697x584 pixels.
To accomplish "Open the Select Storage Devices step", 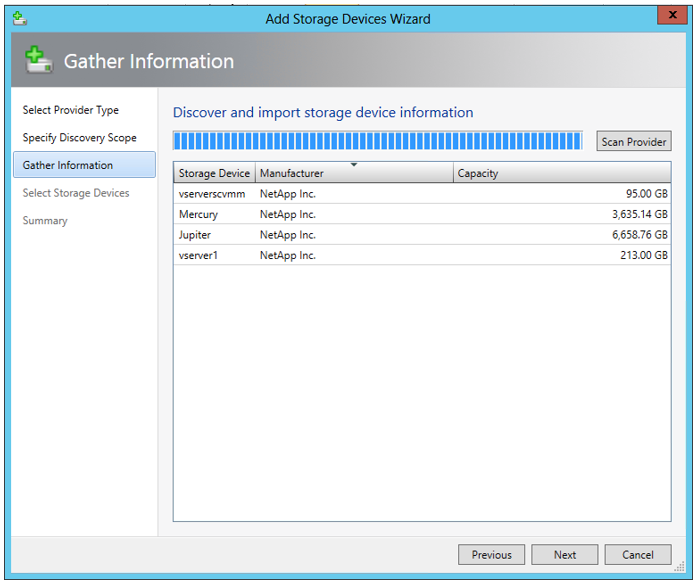I will click(76, 193).
